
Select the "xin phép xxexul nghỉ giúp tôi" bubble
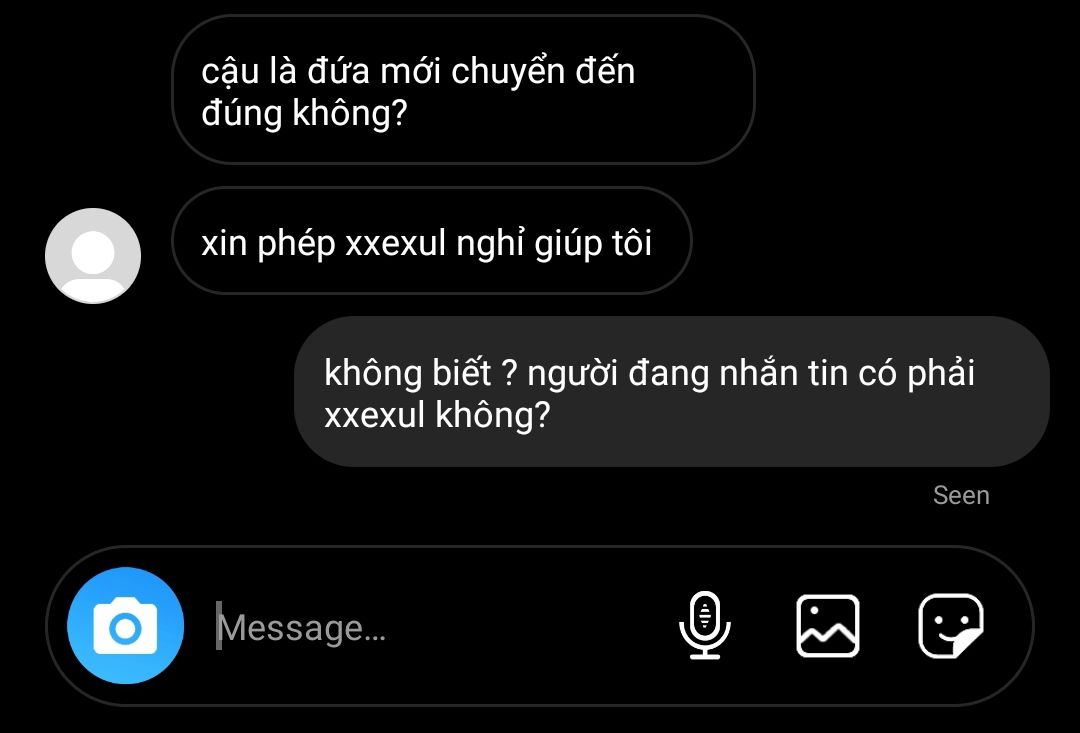[x=431, y=240]
